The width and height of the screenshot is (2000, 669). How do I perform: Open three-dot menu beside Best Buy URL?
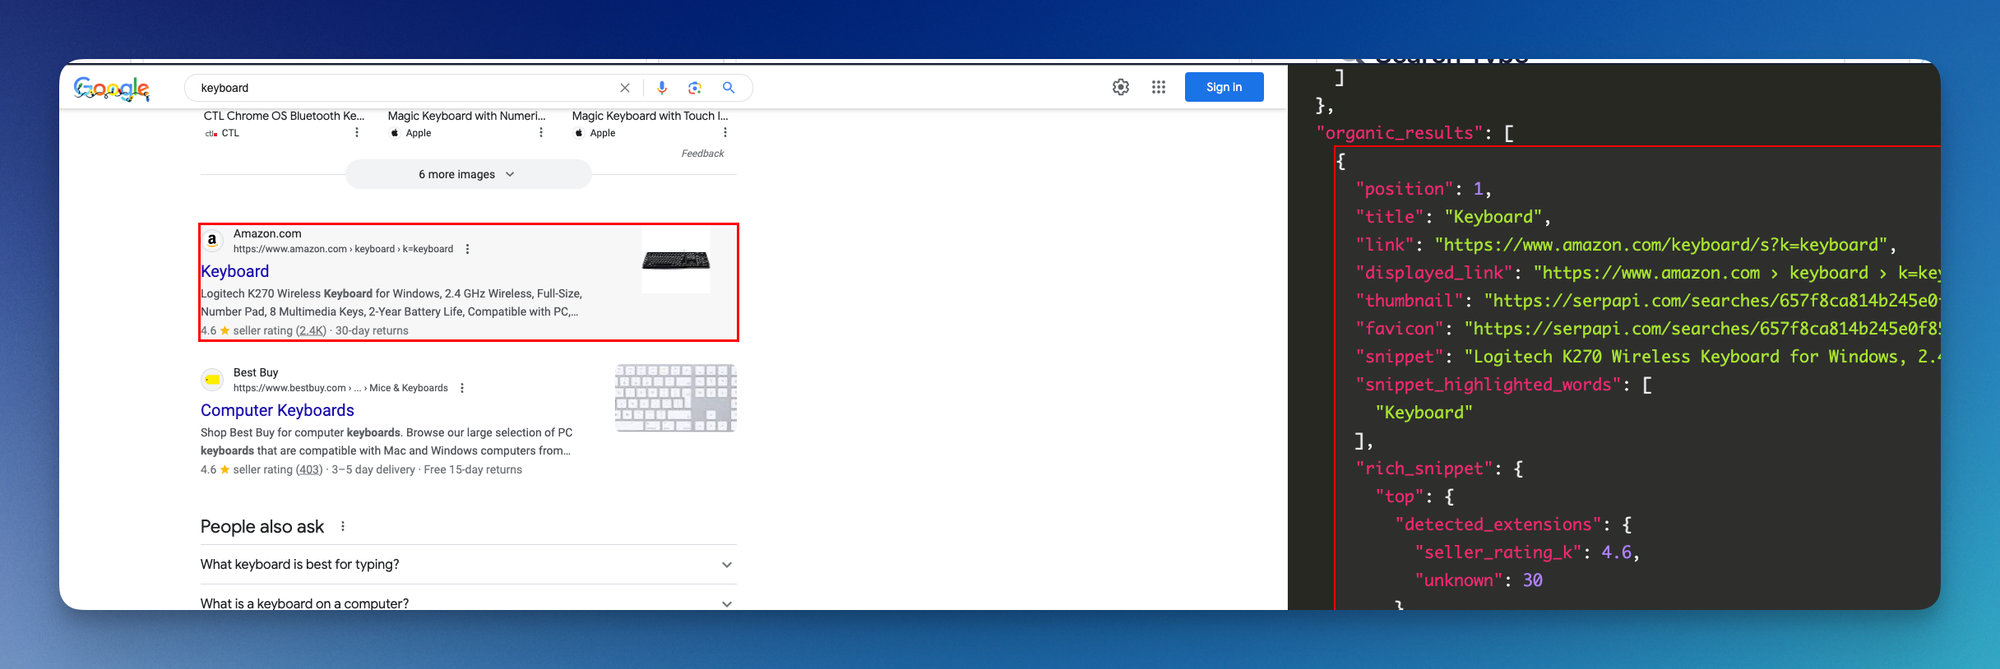[462, 388]
